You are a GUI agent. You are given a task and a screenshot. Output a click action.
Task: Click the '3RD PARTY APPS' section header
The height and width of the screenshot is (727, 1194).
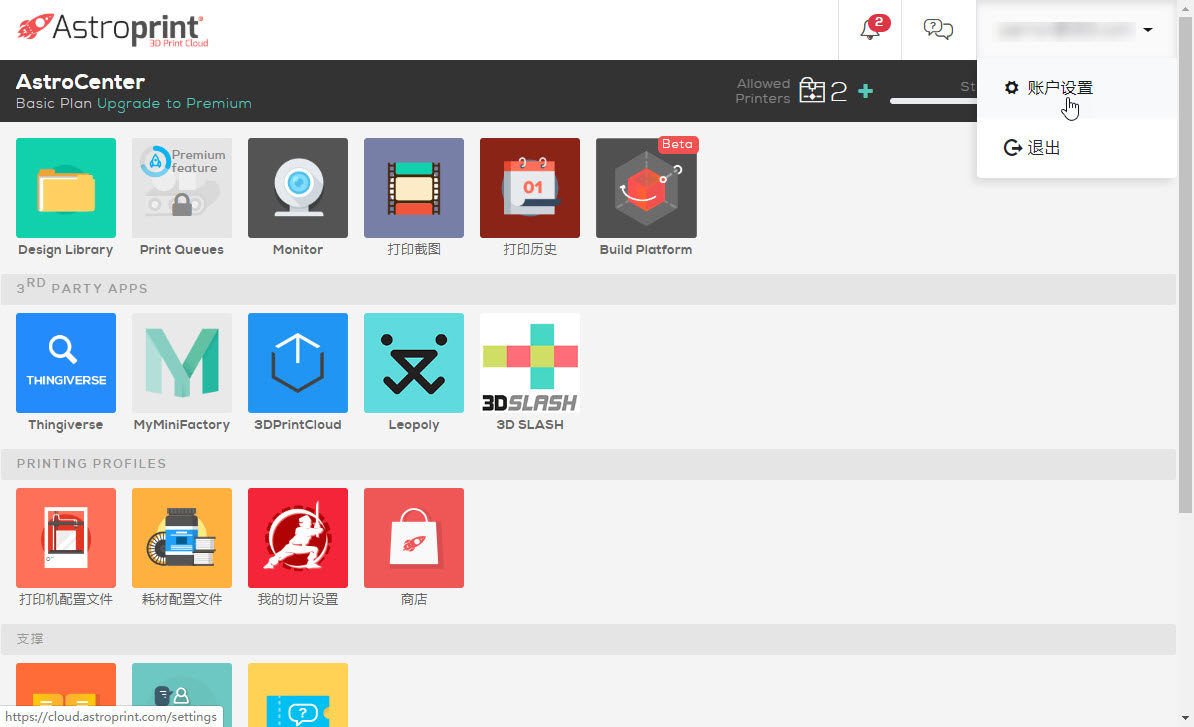tap(588, 289)
